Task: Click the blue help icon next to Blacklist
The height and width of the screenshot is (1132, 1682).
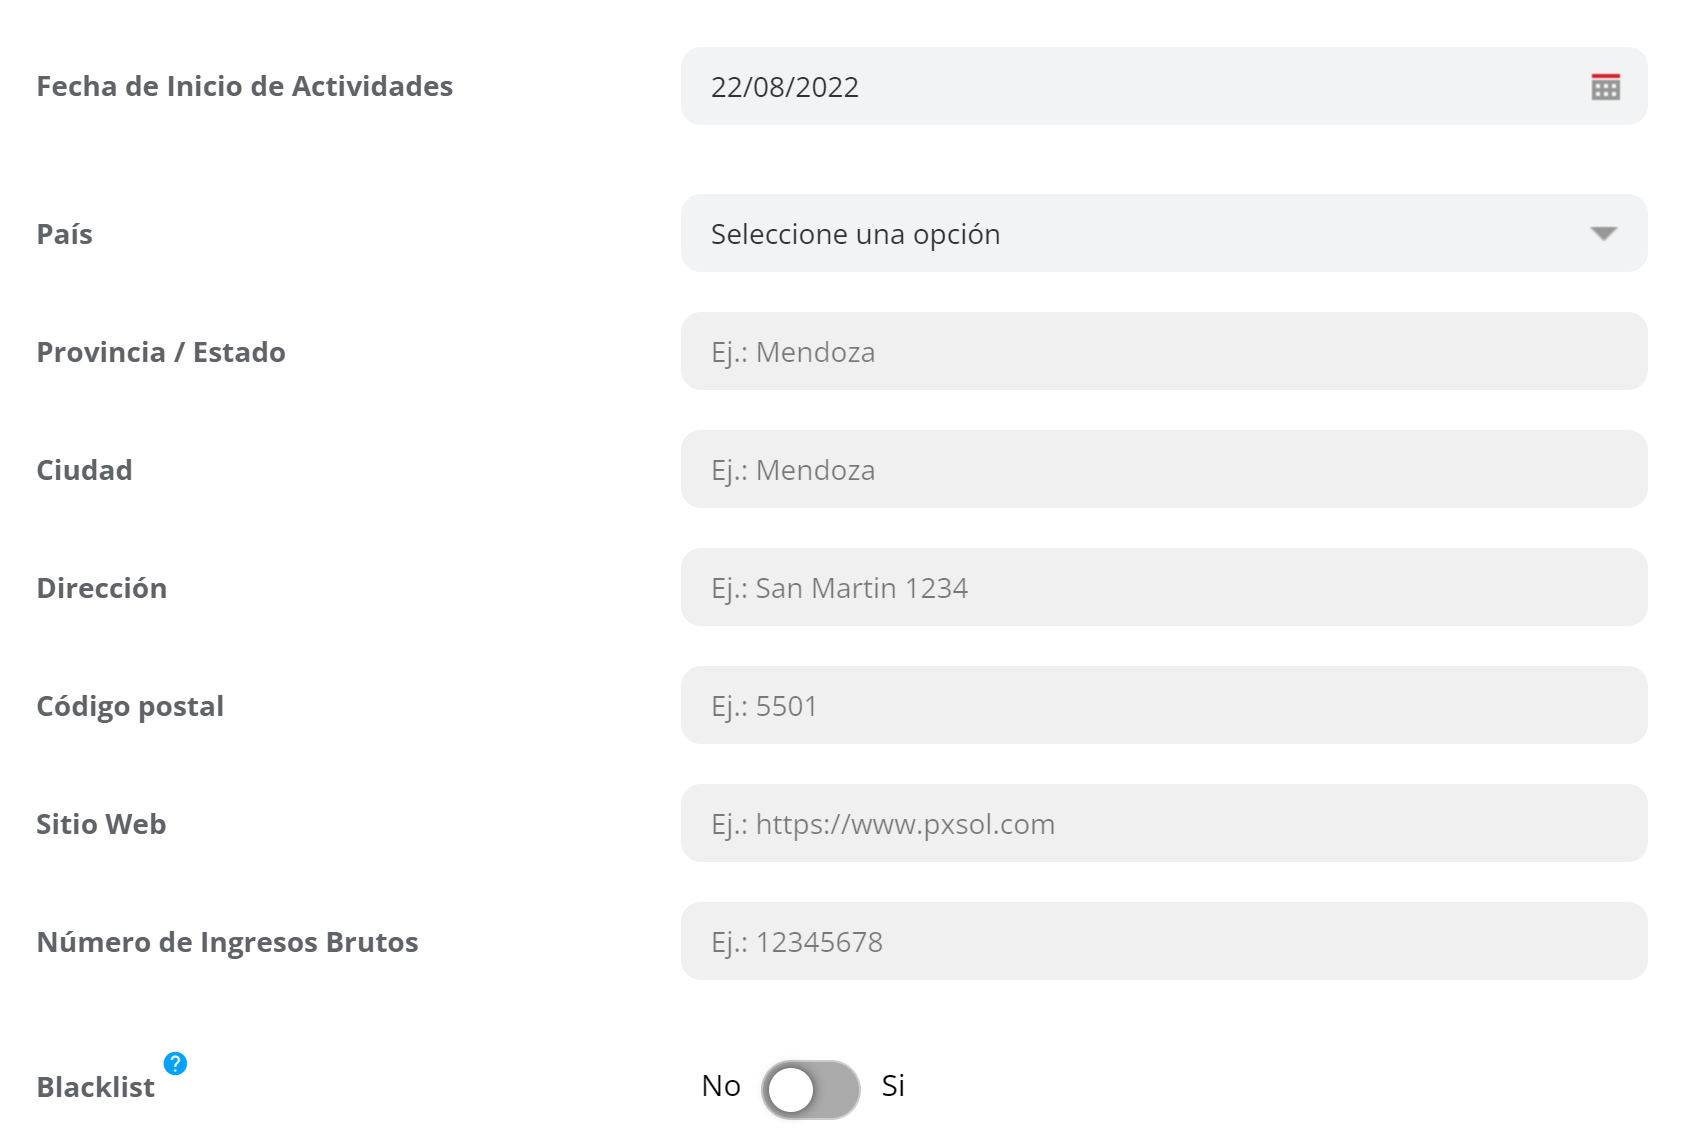Action: tap(176, 1064)
